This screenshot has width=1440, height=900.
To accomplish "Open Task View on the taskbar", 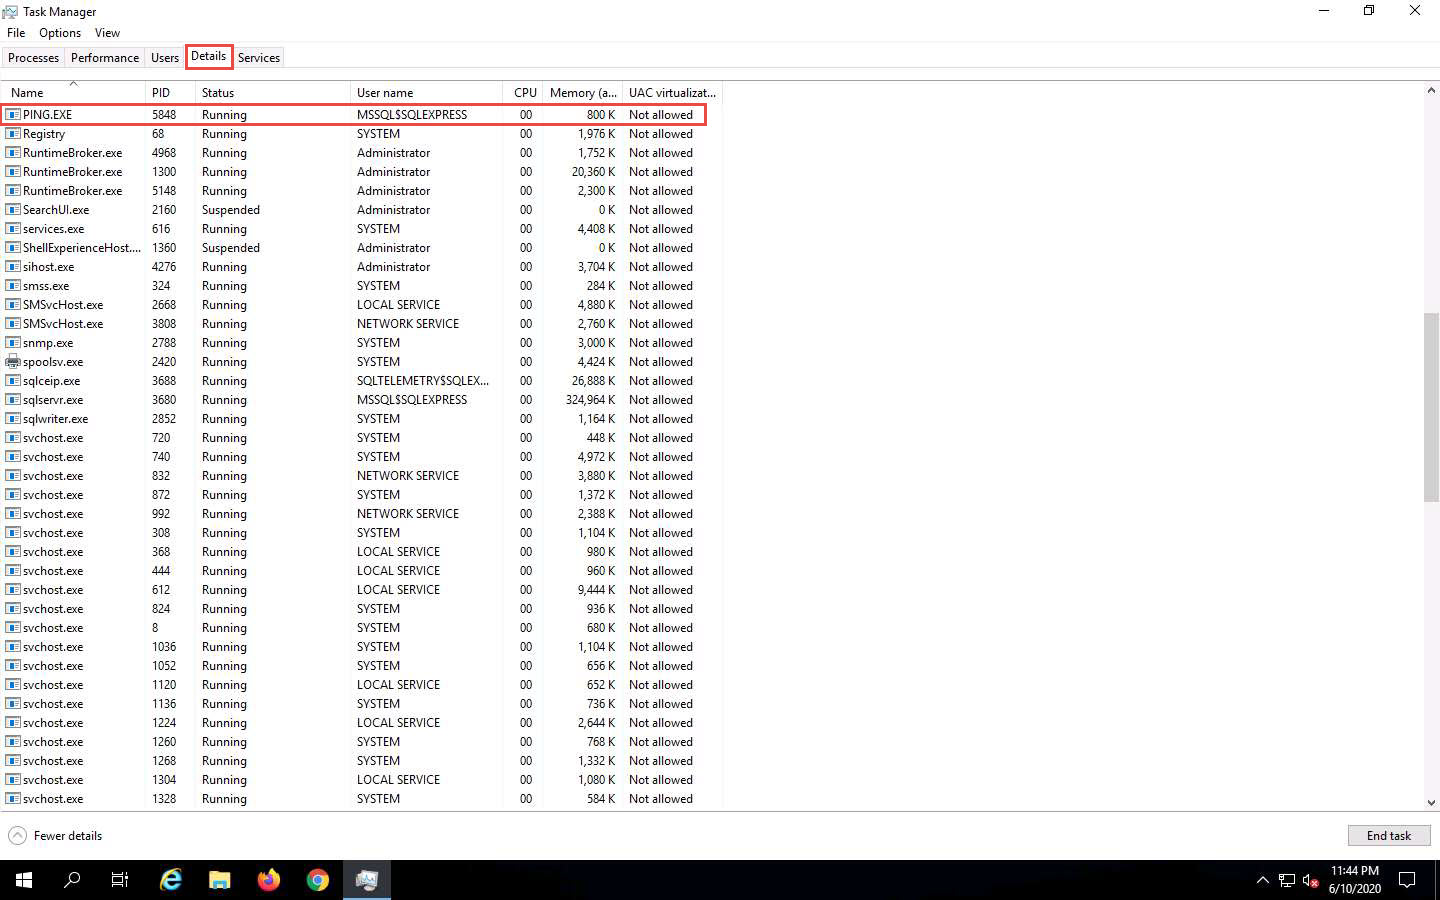I will coord(120,880).
